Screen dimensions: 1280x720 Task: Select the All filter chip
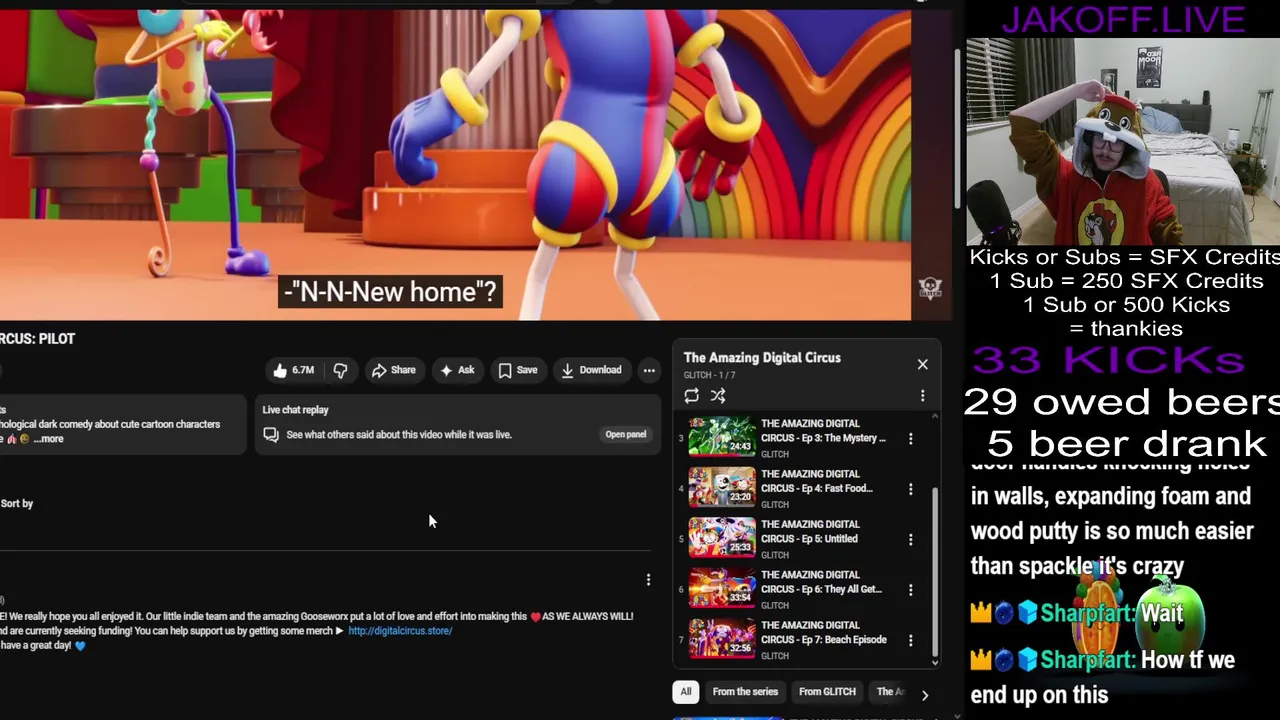(x=686, y=692)
